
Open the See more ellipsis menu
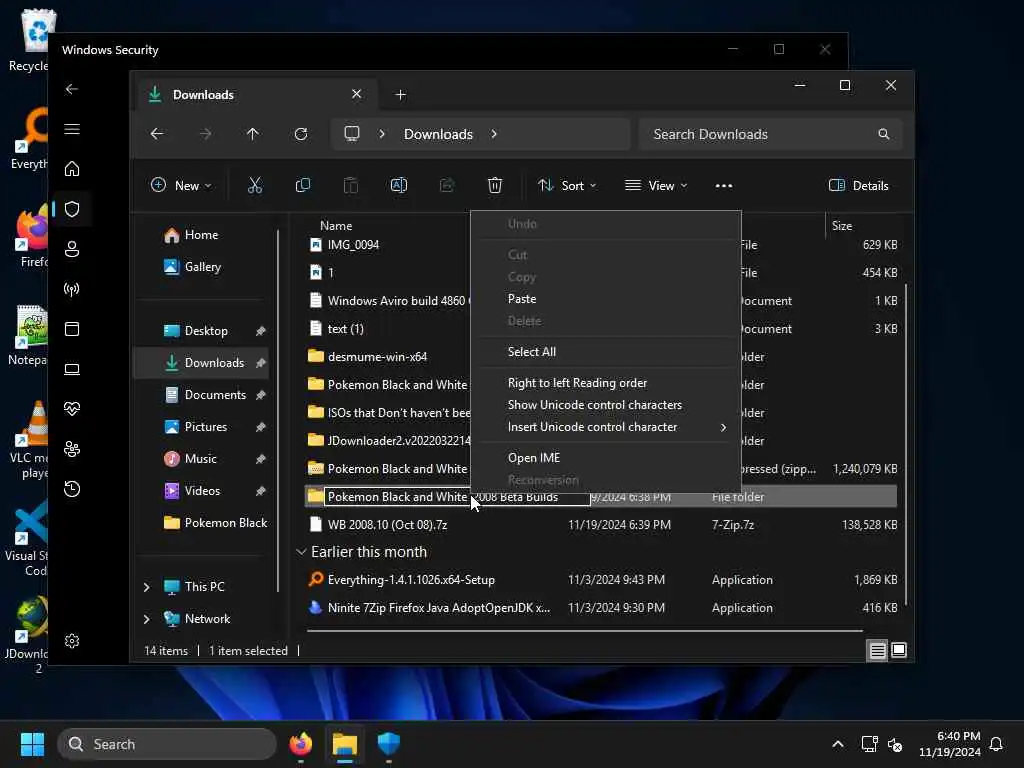coord(724,185)
